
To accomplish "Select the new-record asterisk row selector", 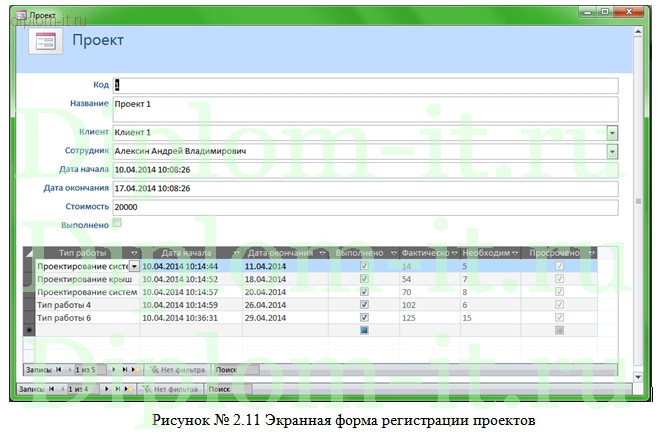I will coord(29,330).
